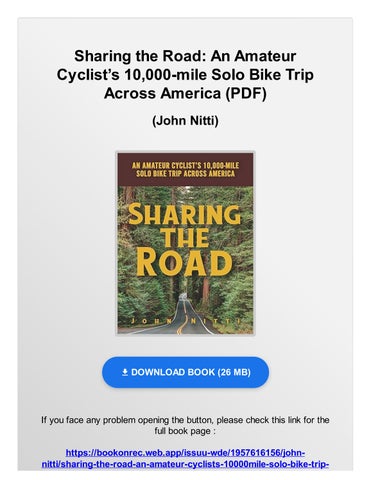Select the page heading 'Sharing the Road: An Amateur'
Image resolution: width=371 pixels, height=480 pixels.
point(185,56)
